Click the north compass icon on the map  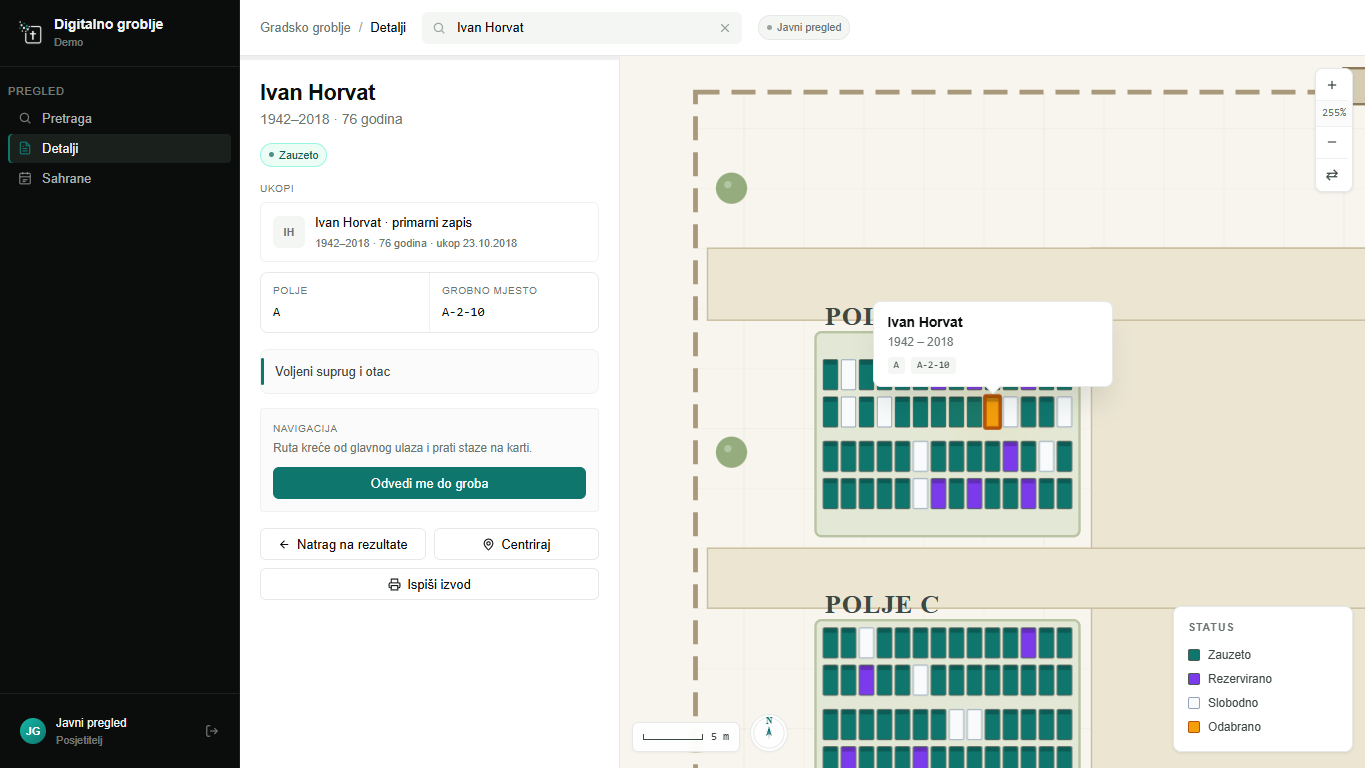pyautogui.click(x=769, y=731)
